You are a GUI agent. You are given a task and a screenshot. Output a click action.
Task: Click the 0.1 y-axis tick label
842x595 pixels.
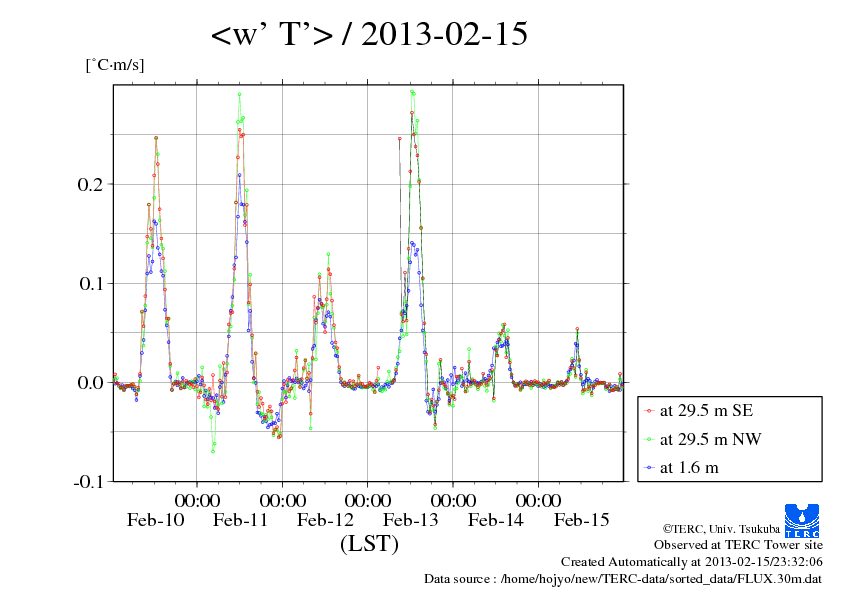tap(92, 283)
